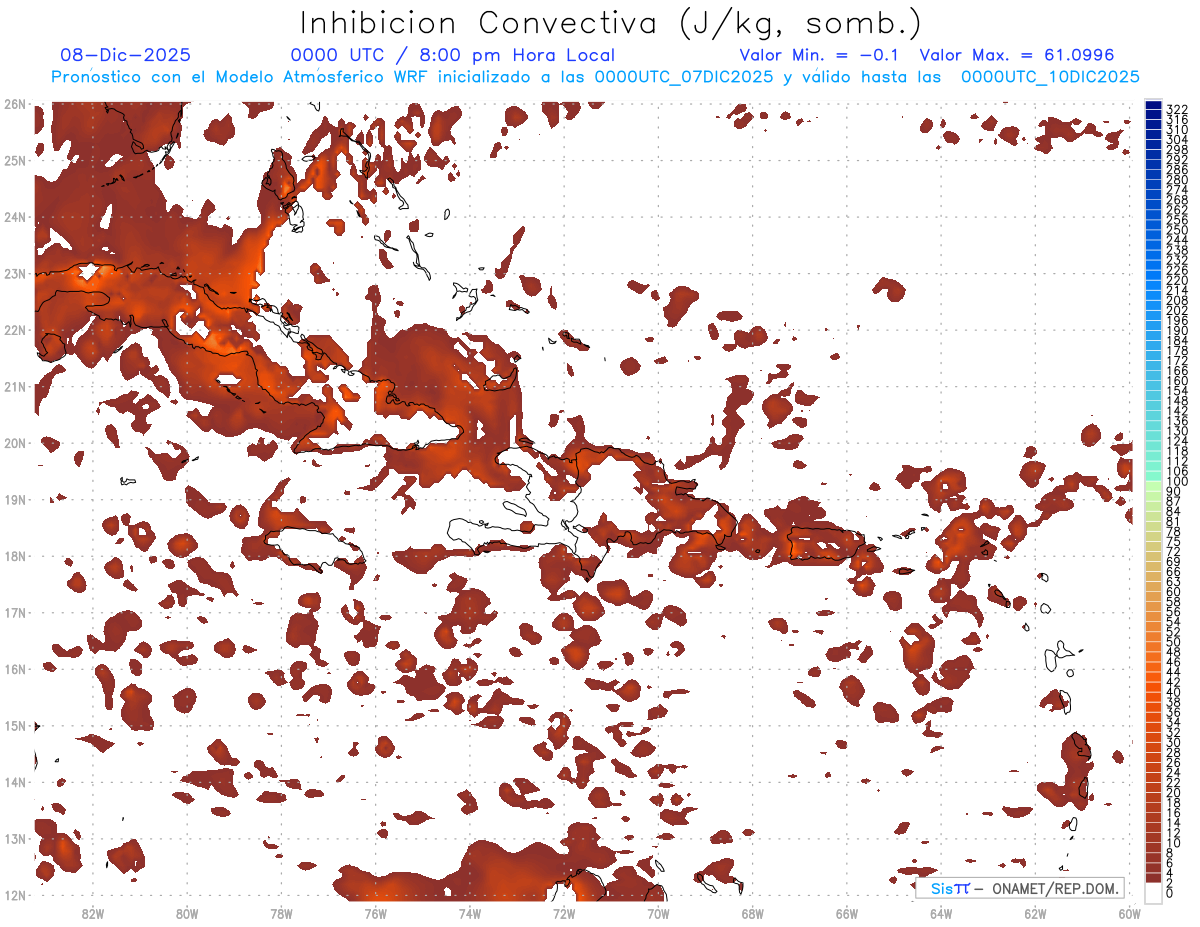1200x927 pixels.
Task: Click the 23N latitude label
Action: 15,274
